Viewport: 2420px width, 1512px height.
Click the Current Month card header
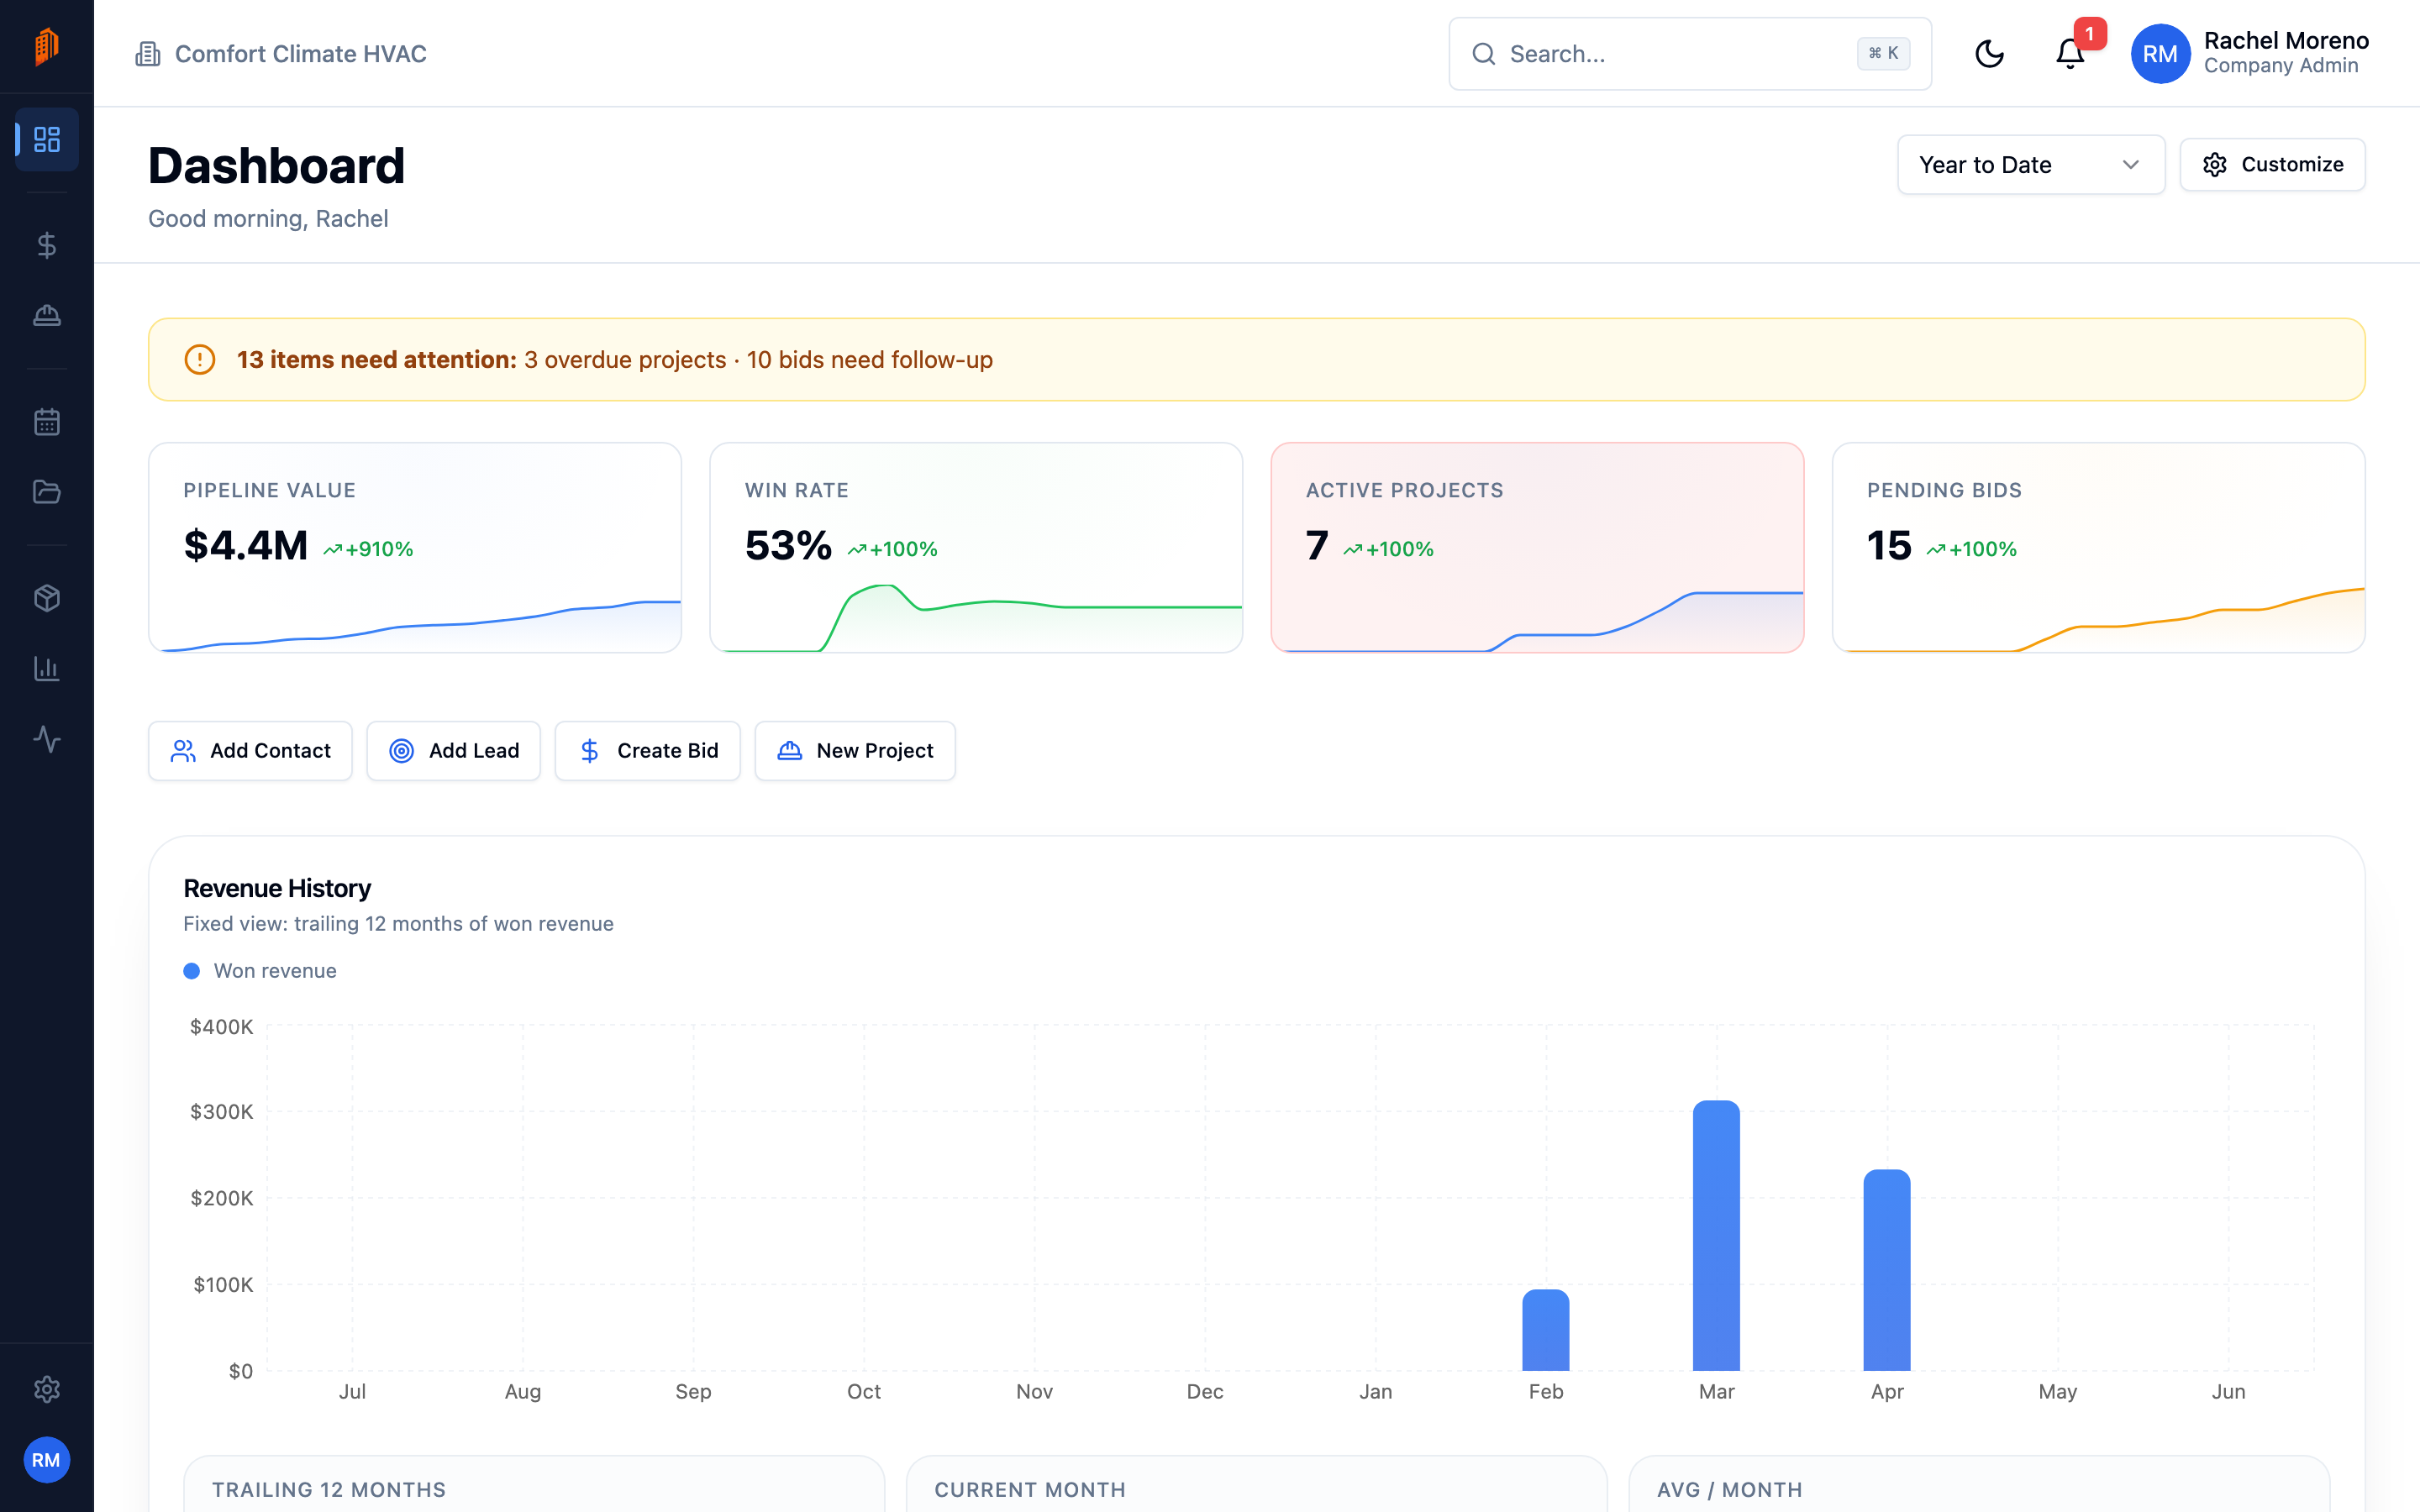1030,1490
